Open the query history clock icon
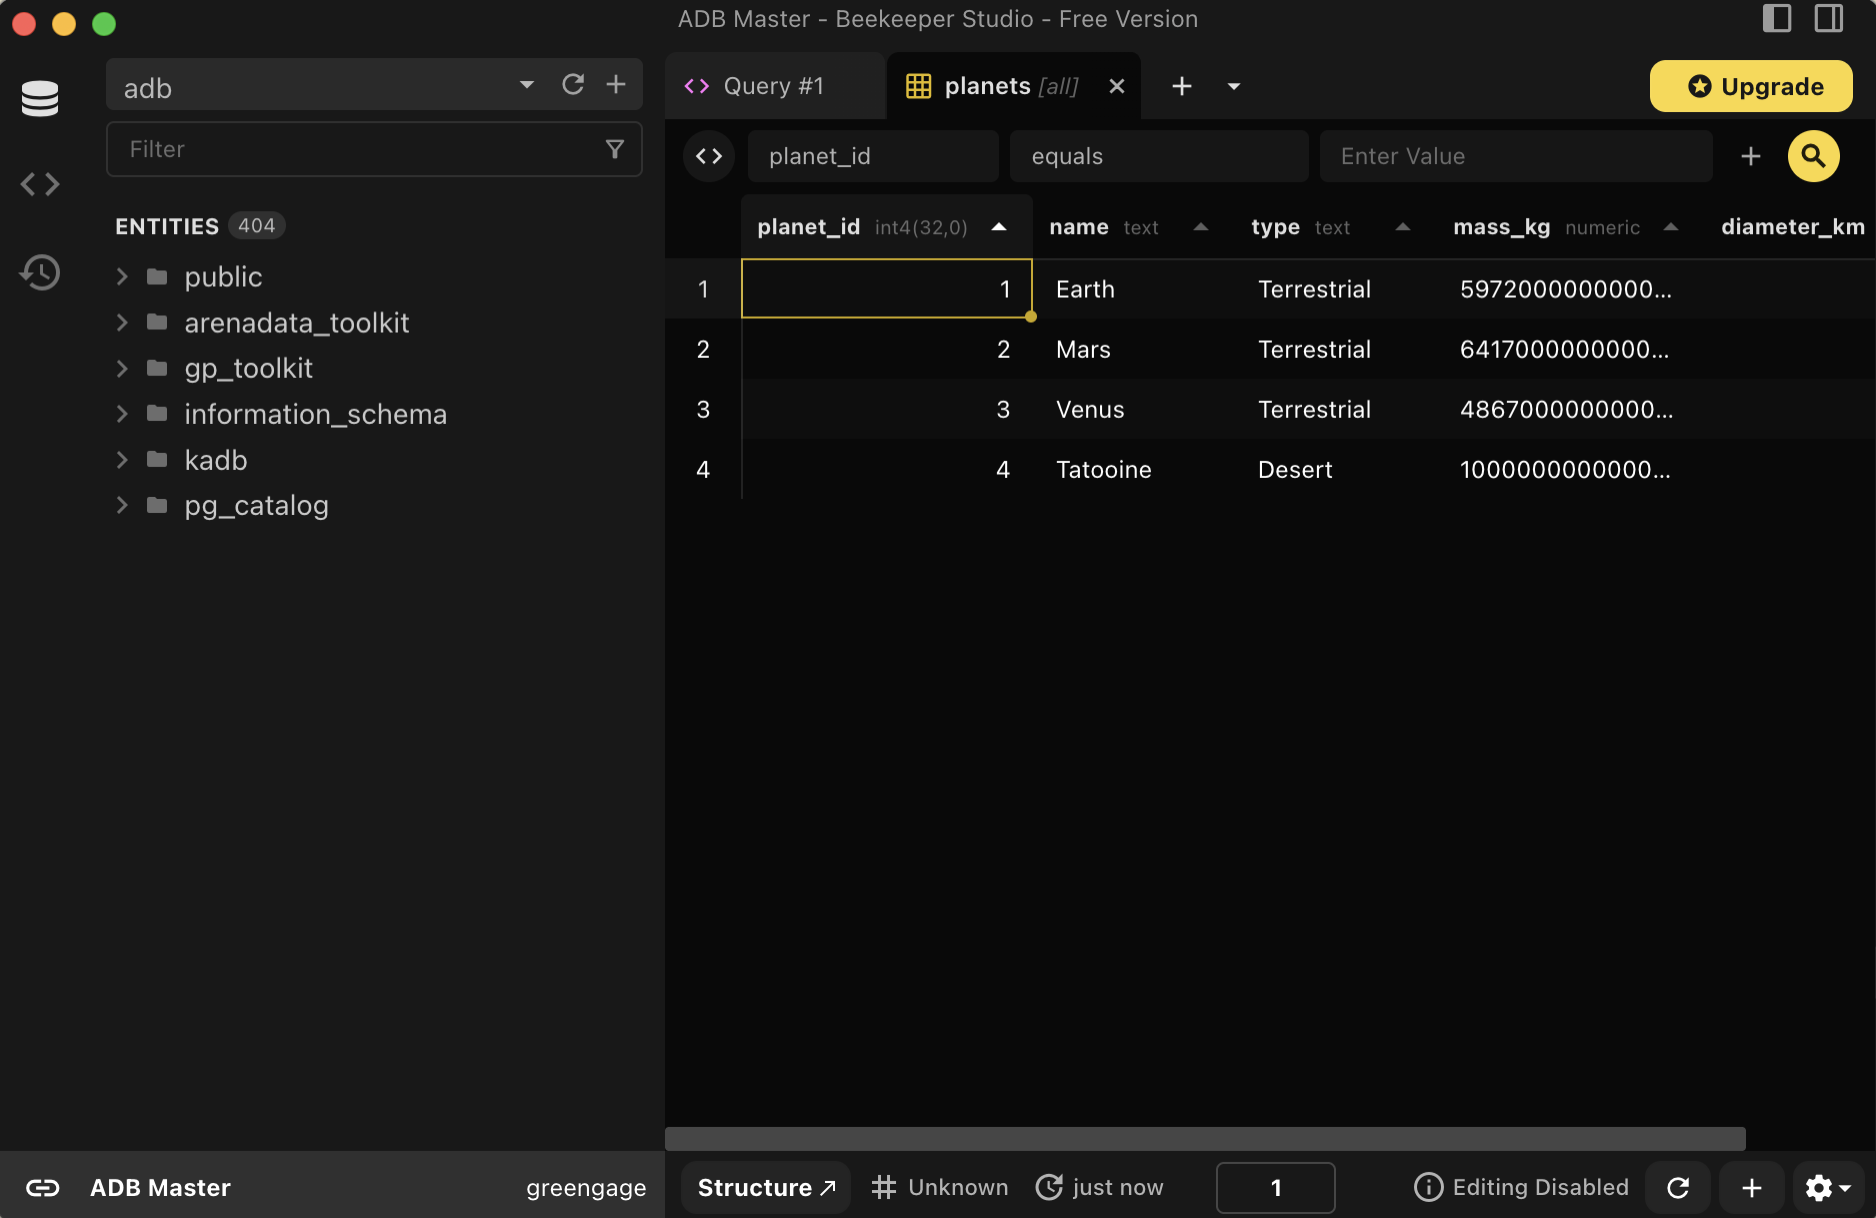The height and width of the screenshot is (1218, 1876). pyautogui.click(x=40, y=272)
